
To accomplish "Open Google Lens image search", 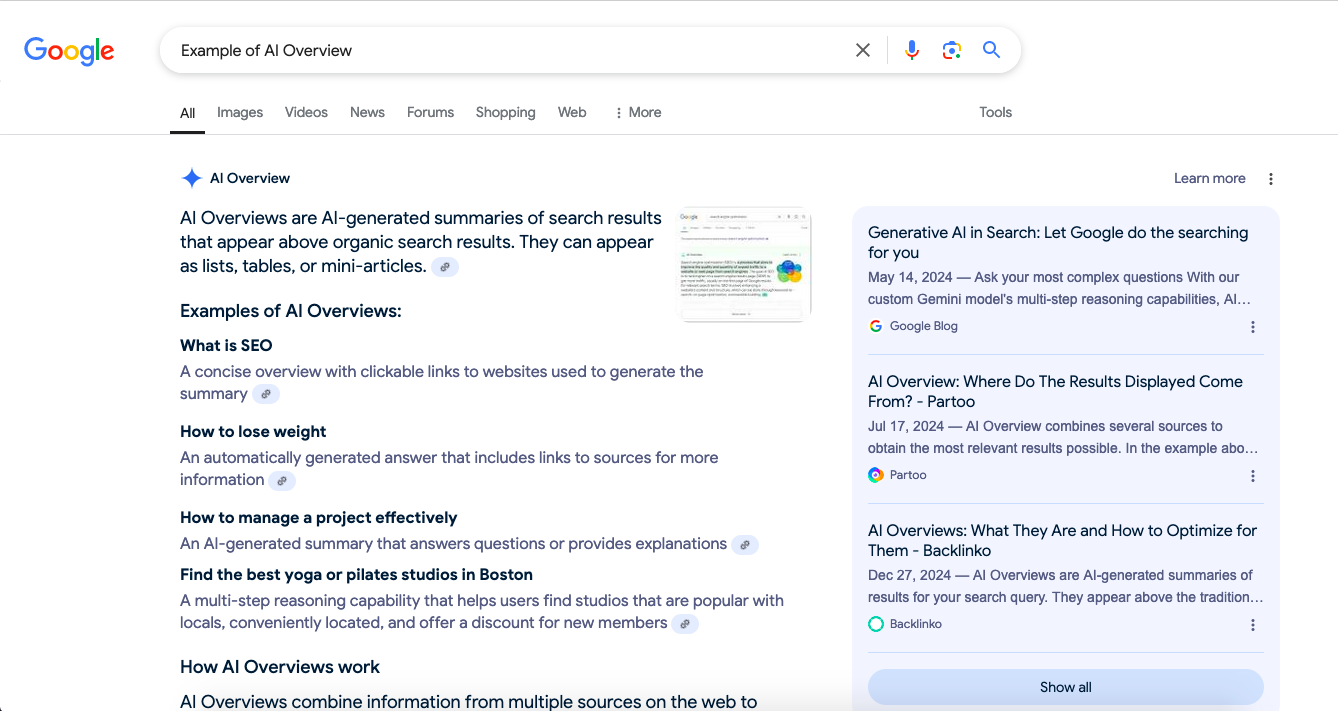I will (x=951, y=49).
